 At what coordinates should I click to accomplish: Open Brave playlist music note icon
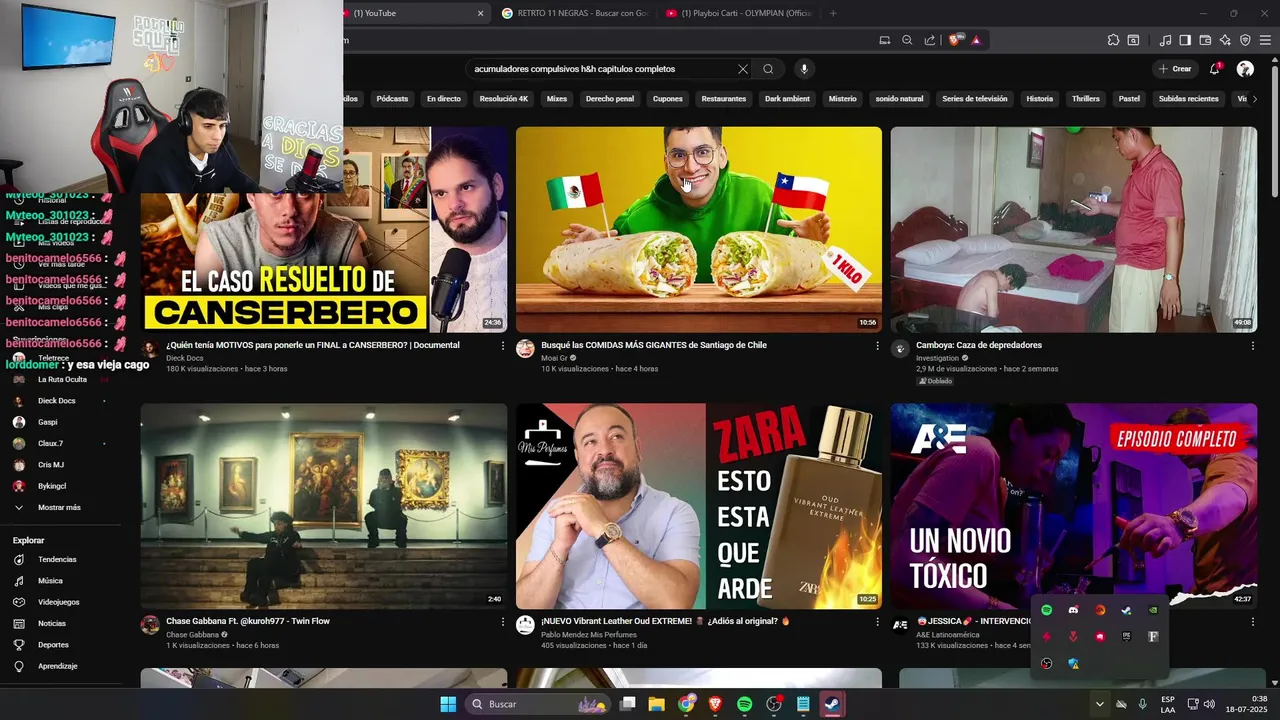tap(1165, 40)
